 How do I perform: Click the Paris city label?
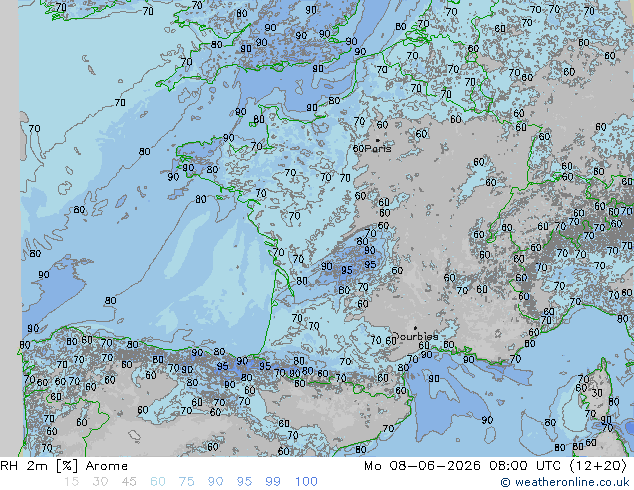[x=378, y=149]
